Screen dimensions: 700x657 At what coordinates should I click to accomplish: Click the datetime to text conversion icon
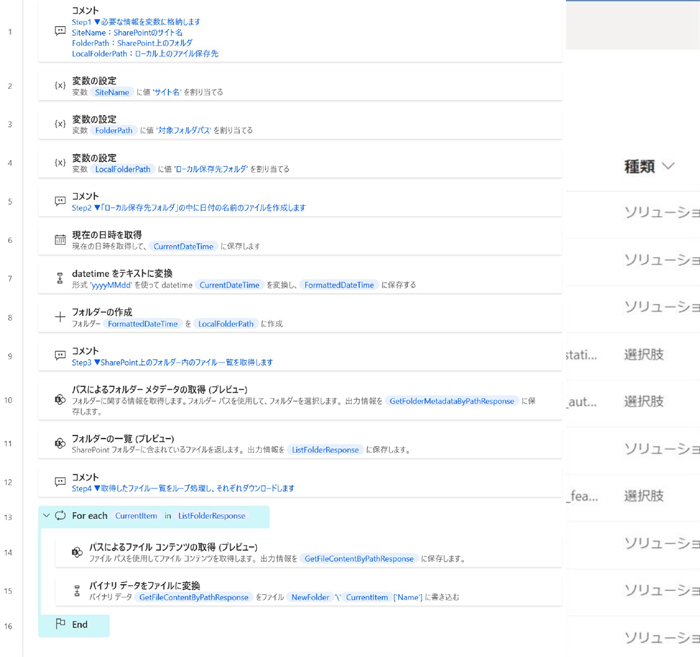pyautogui.click(x=60, y=279)
